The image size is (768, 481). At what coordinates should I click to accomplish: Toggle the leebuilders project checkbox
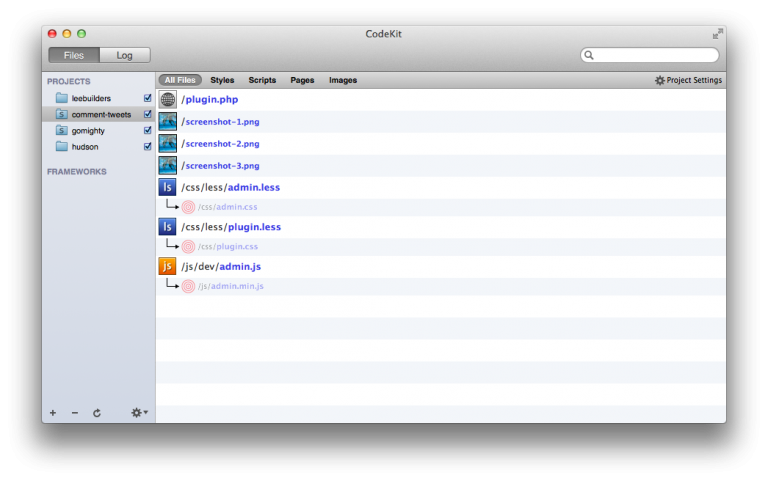click(147, 98)
